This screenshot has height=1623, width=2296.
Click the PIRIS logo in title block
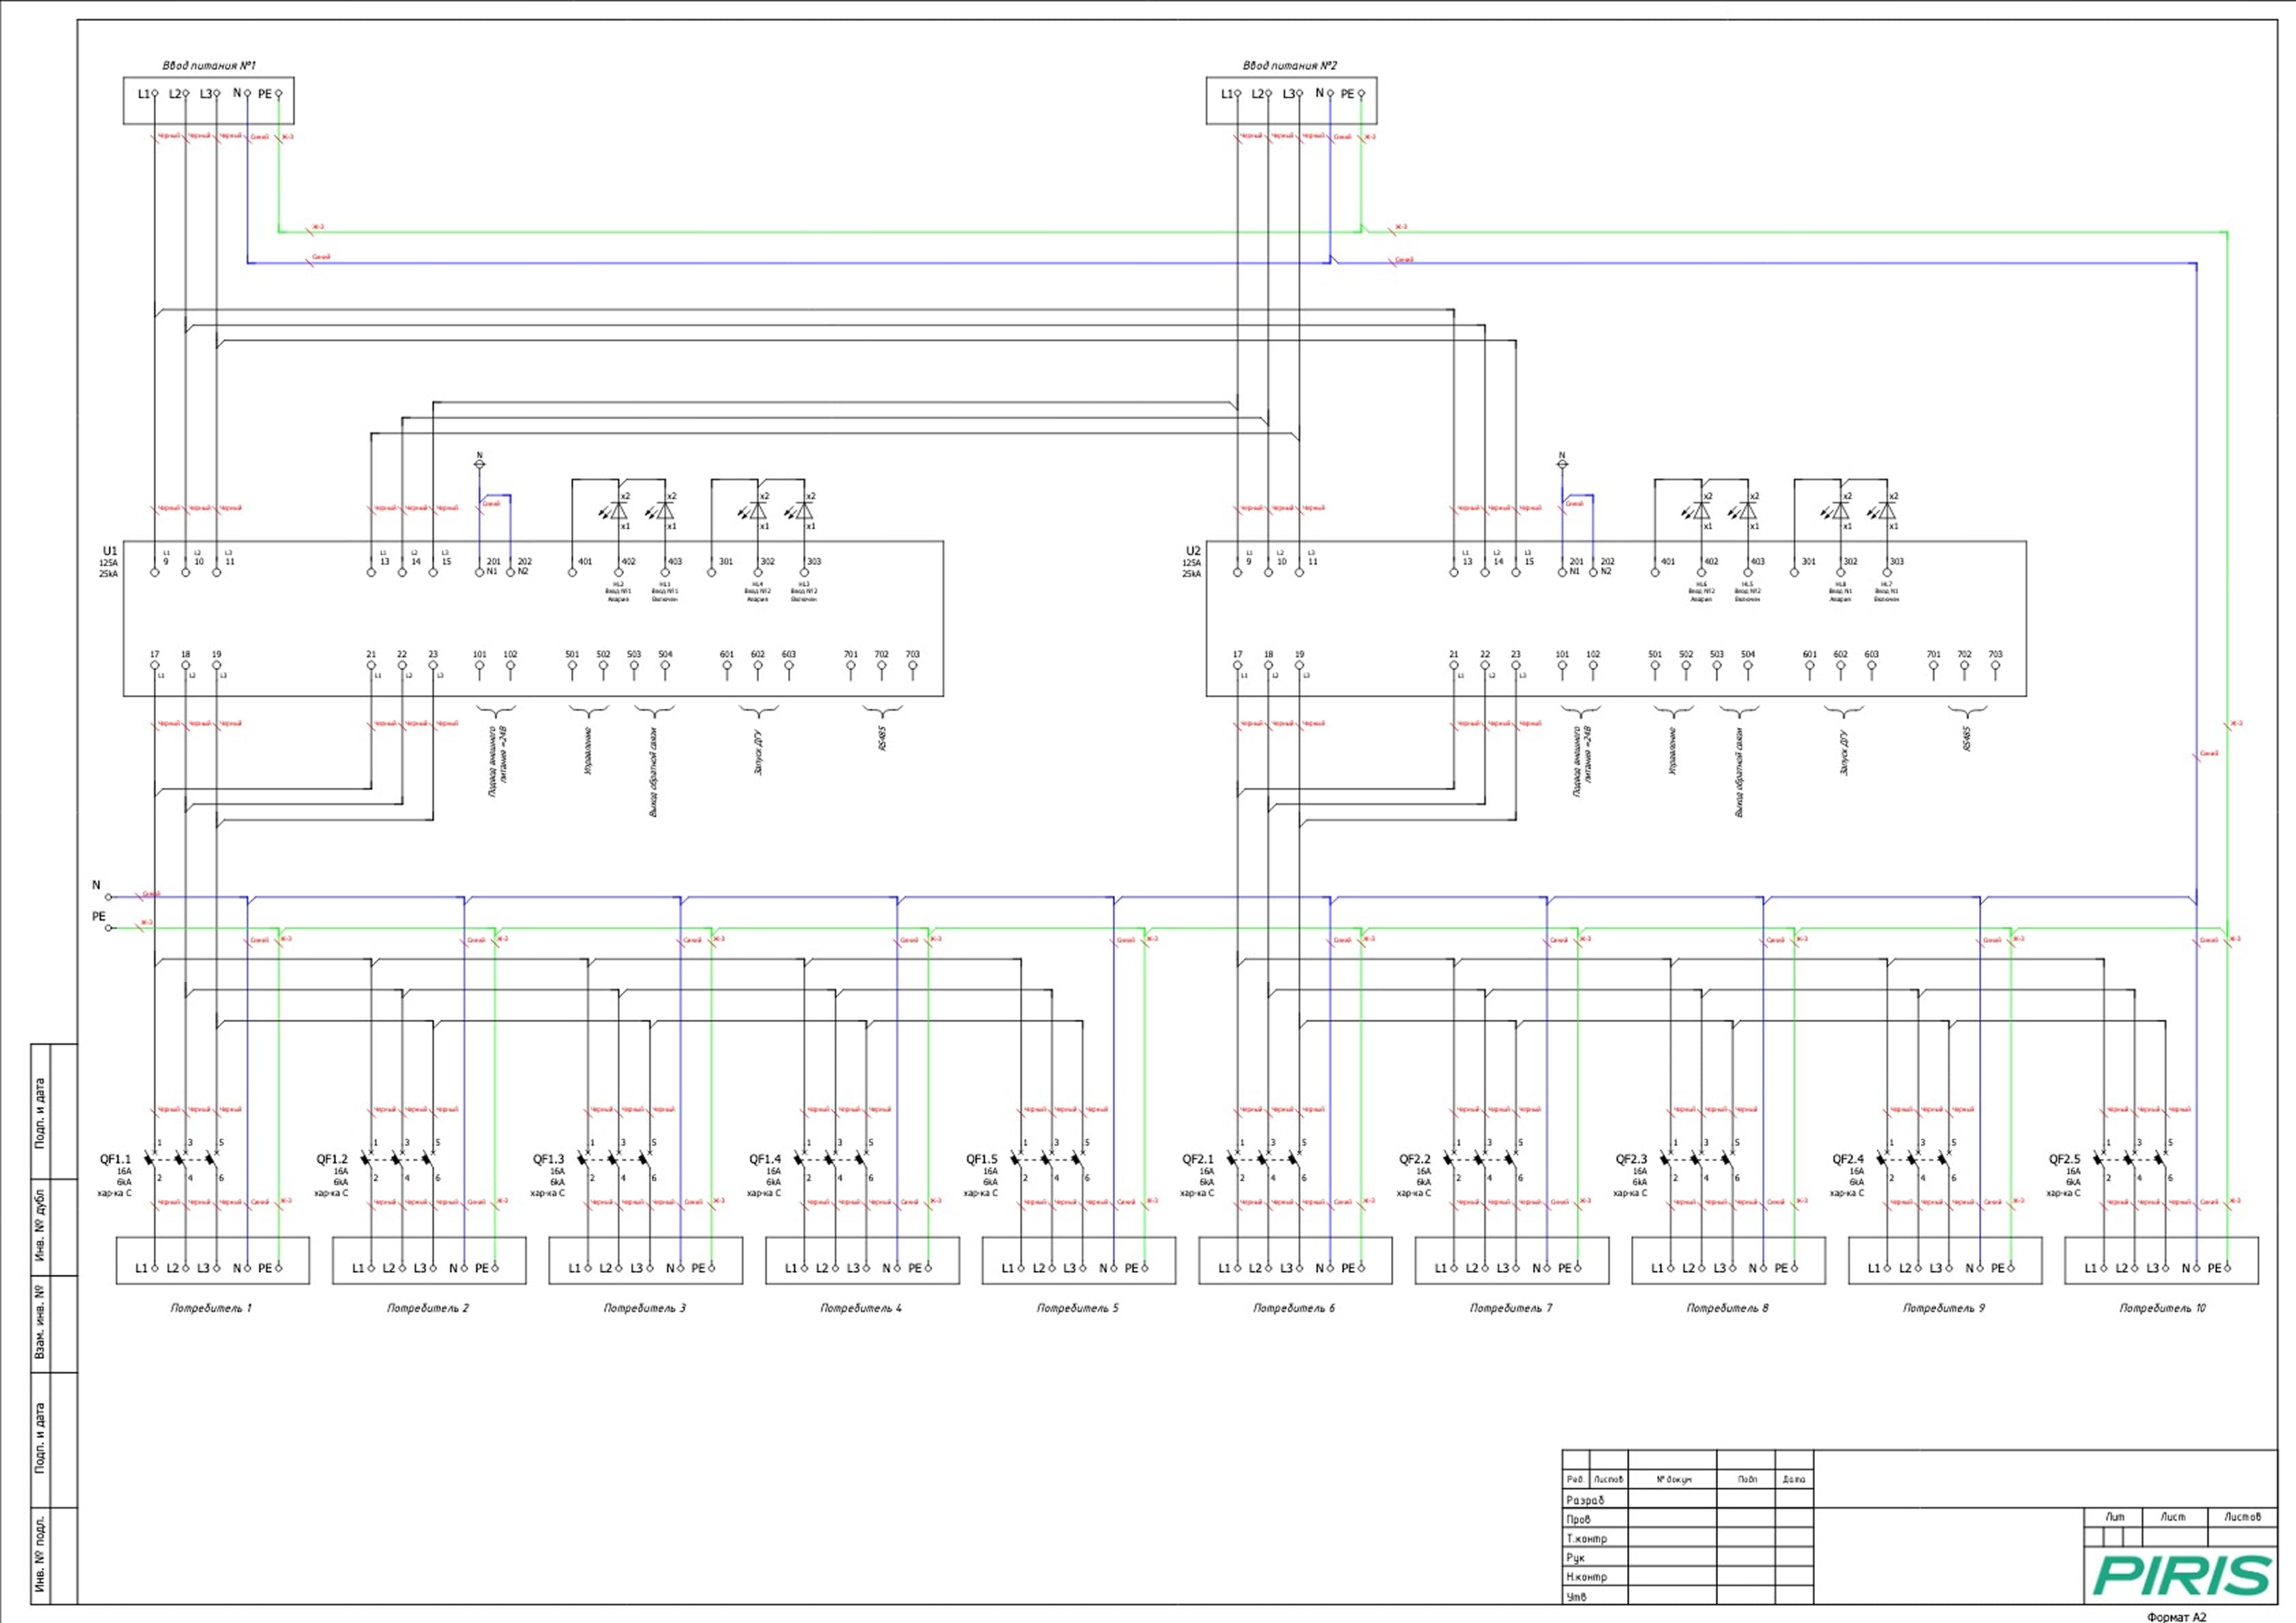[2181, 1576]
